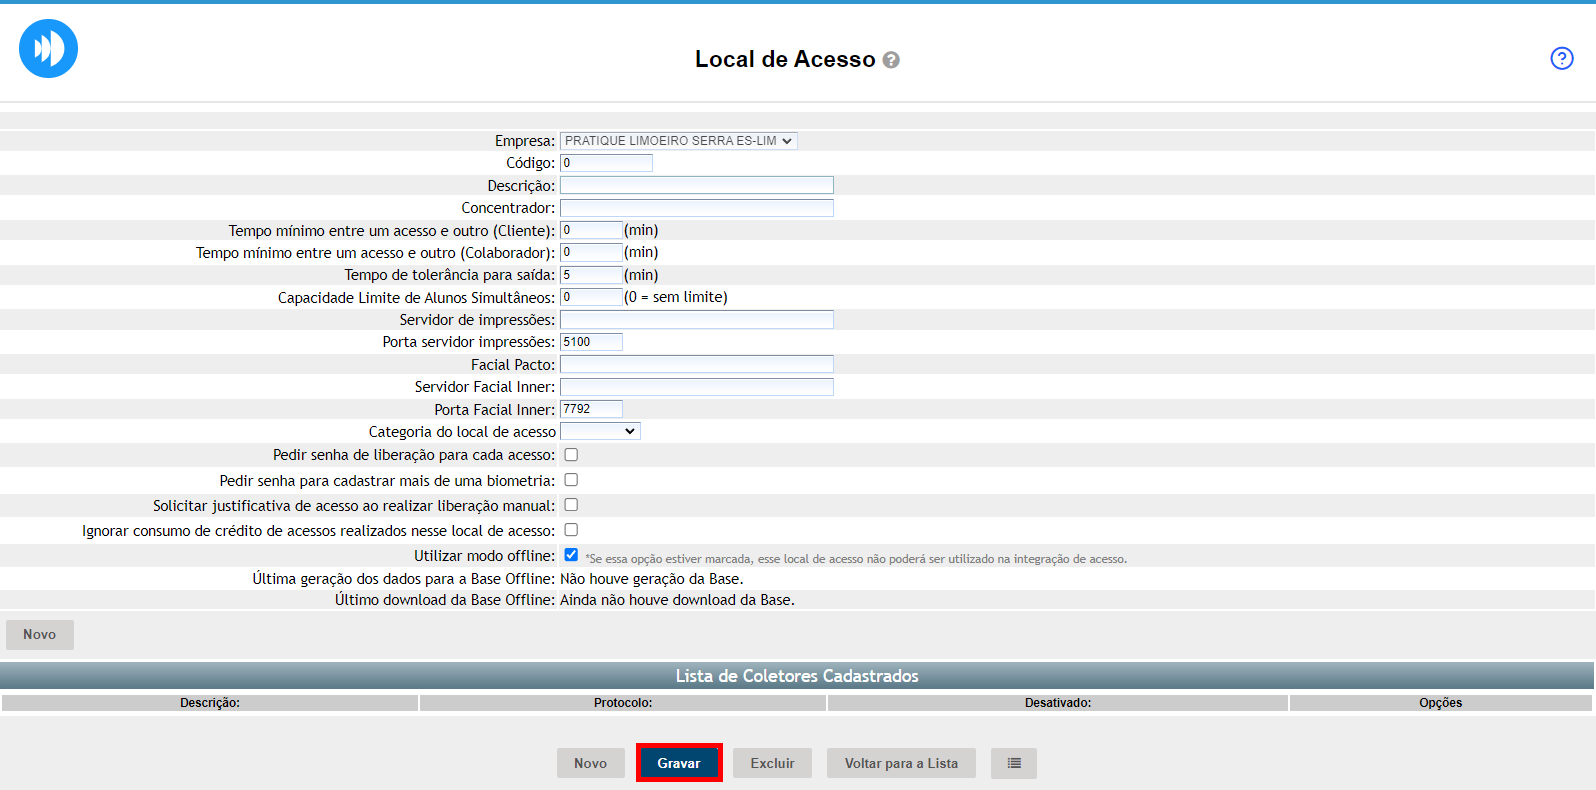Expand 'Categoria do local de acesso' dropdown
This screenshot has width=1596, height=790.
[x=600, y=431]
